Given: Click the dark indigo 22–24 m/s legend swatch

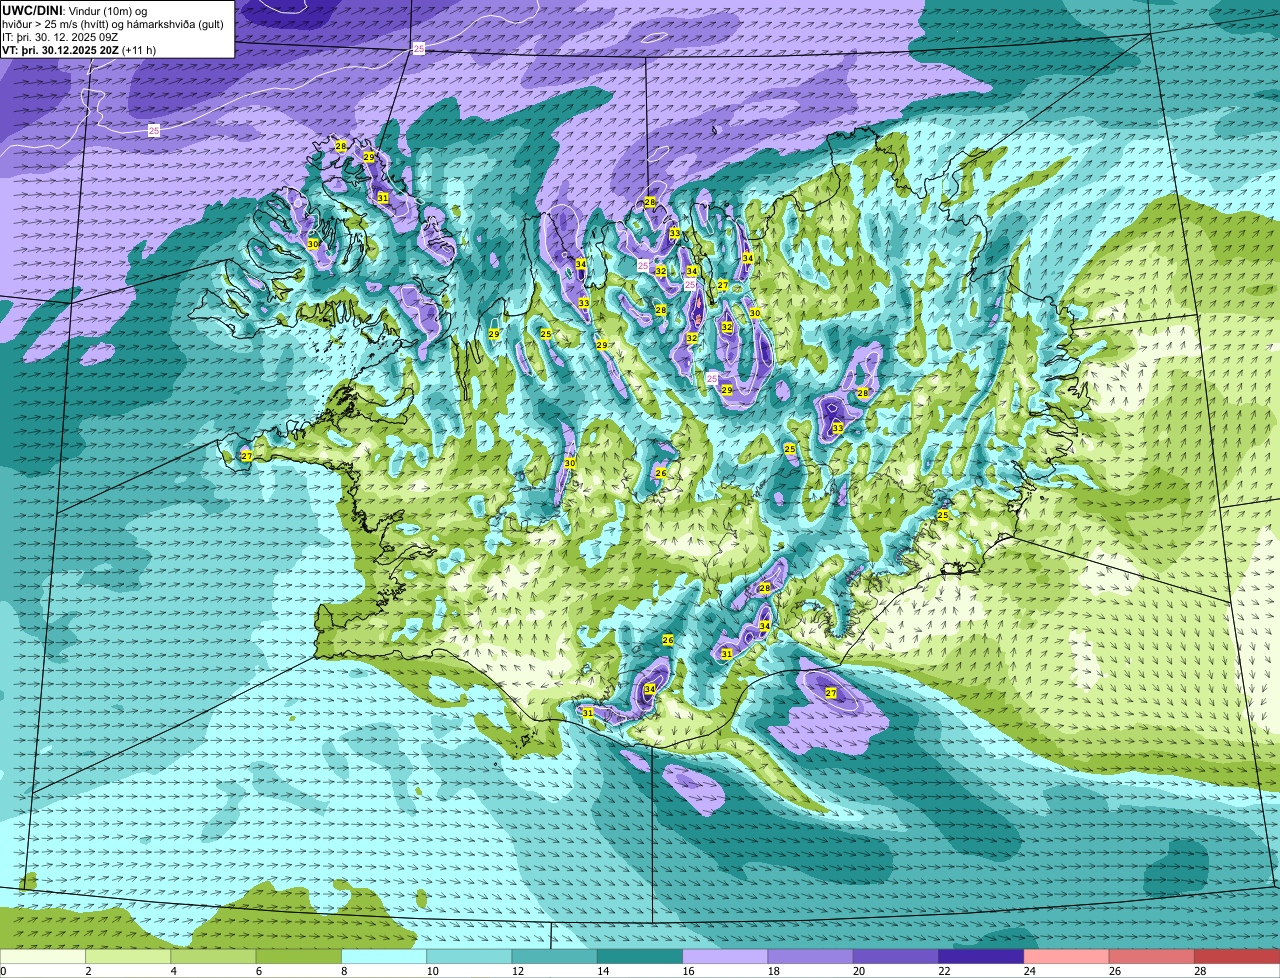Looking at the screenshot, I should [x=981, y=956].
